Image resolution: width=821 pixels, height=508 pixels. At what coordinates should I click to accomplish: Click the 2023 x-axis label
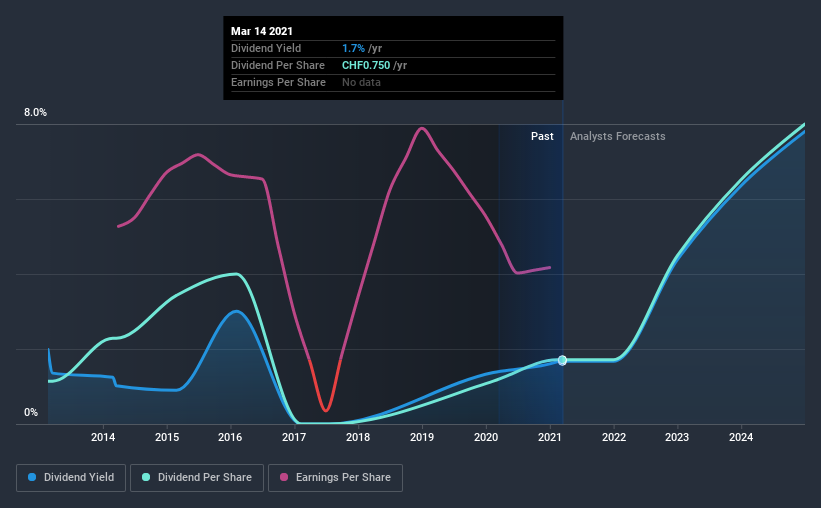point(677,437)
